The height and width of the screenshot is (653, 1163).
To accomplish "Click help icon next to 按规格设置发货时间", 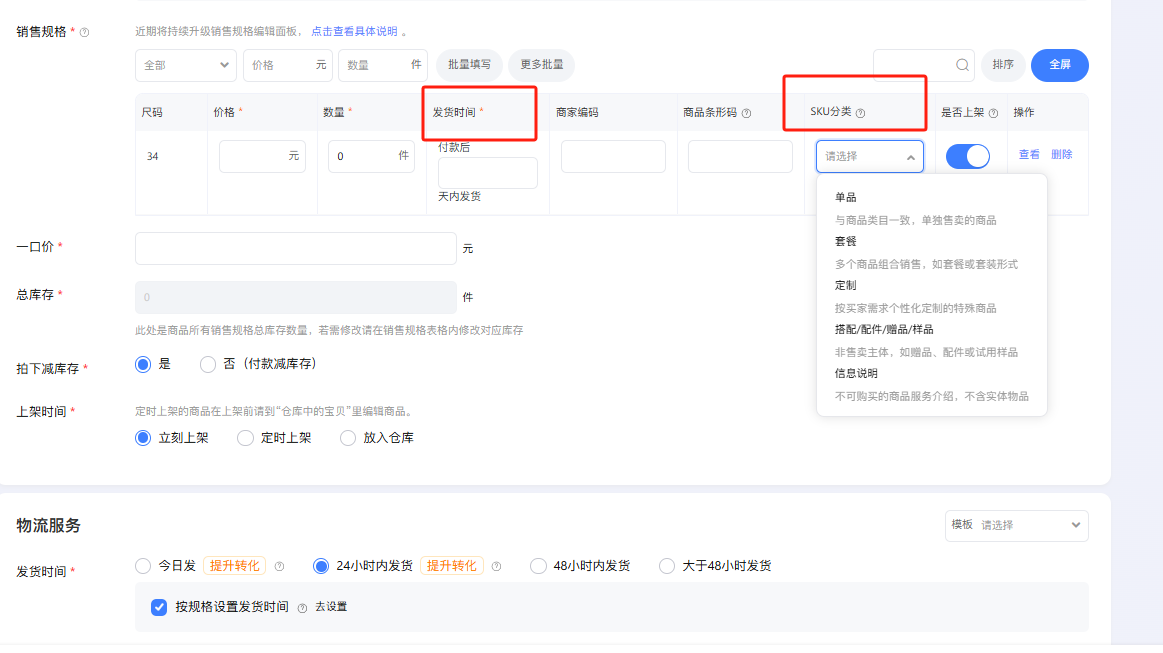I will click(x=303, y=608).
